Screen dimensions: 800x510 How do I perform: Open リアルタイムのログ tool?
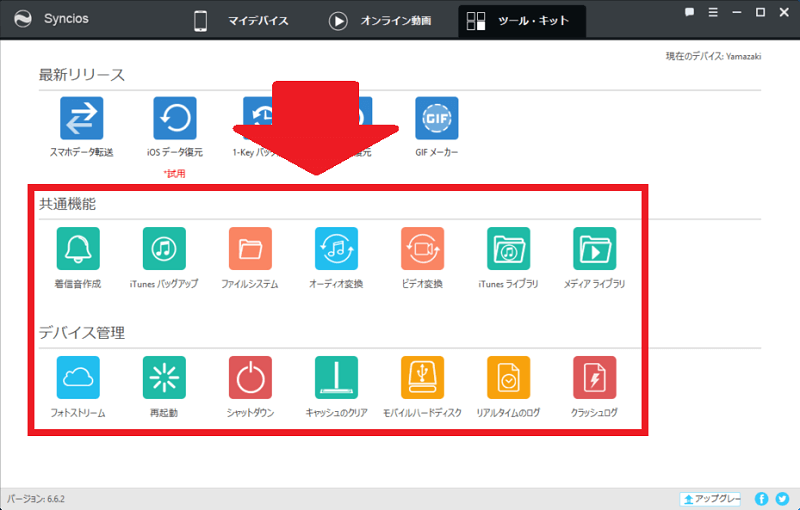point(509,377)
